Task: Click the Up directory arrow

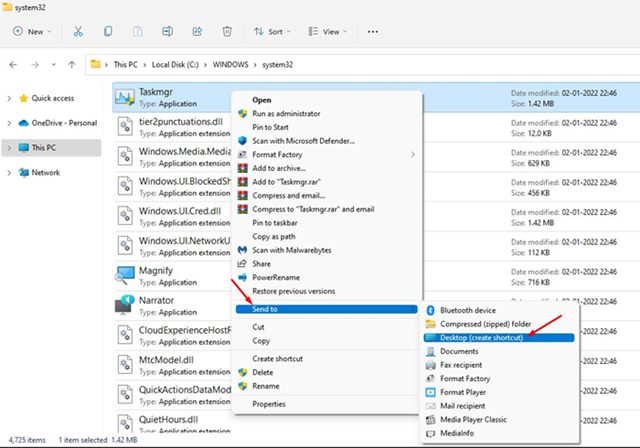Action: coord(70,64)
